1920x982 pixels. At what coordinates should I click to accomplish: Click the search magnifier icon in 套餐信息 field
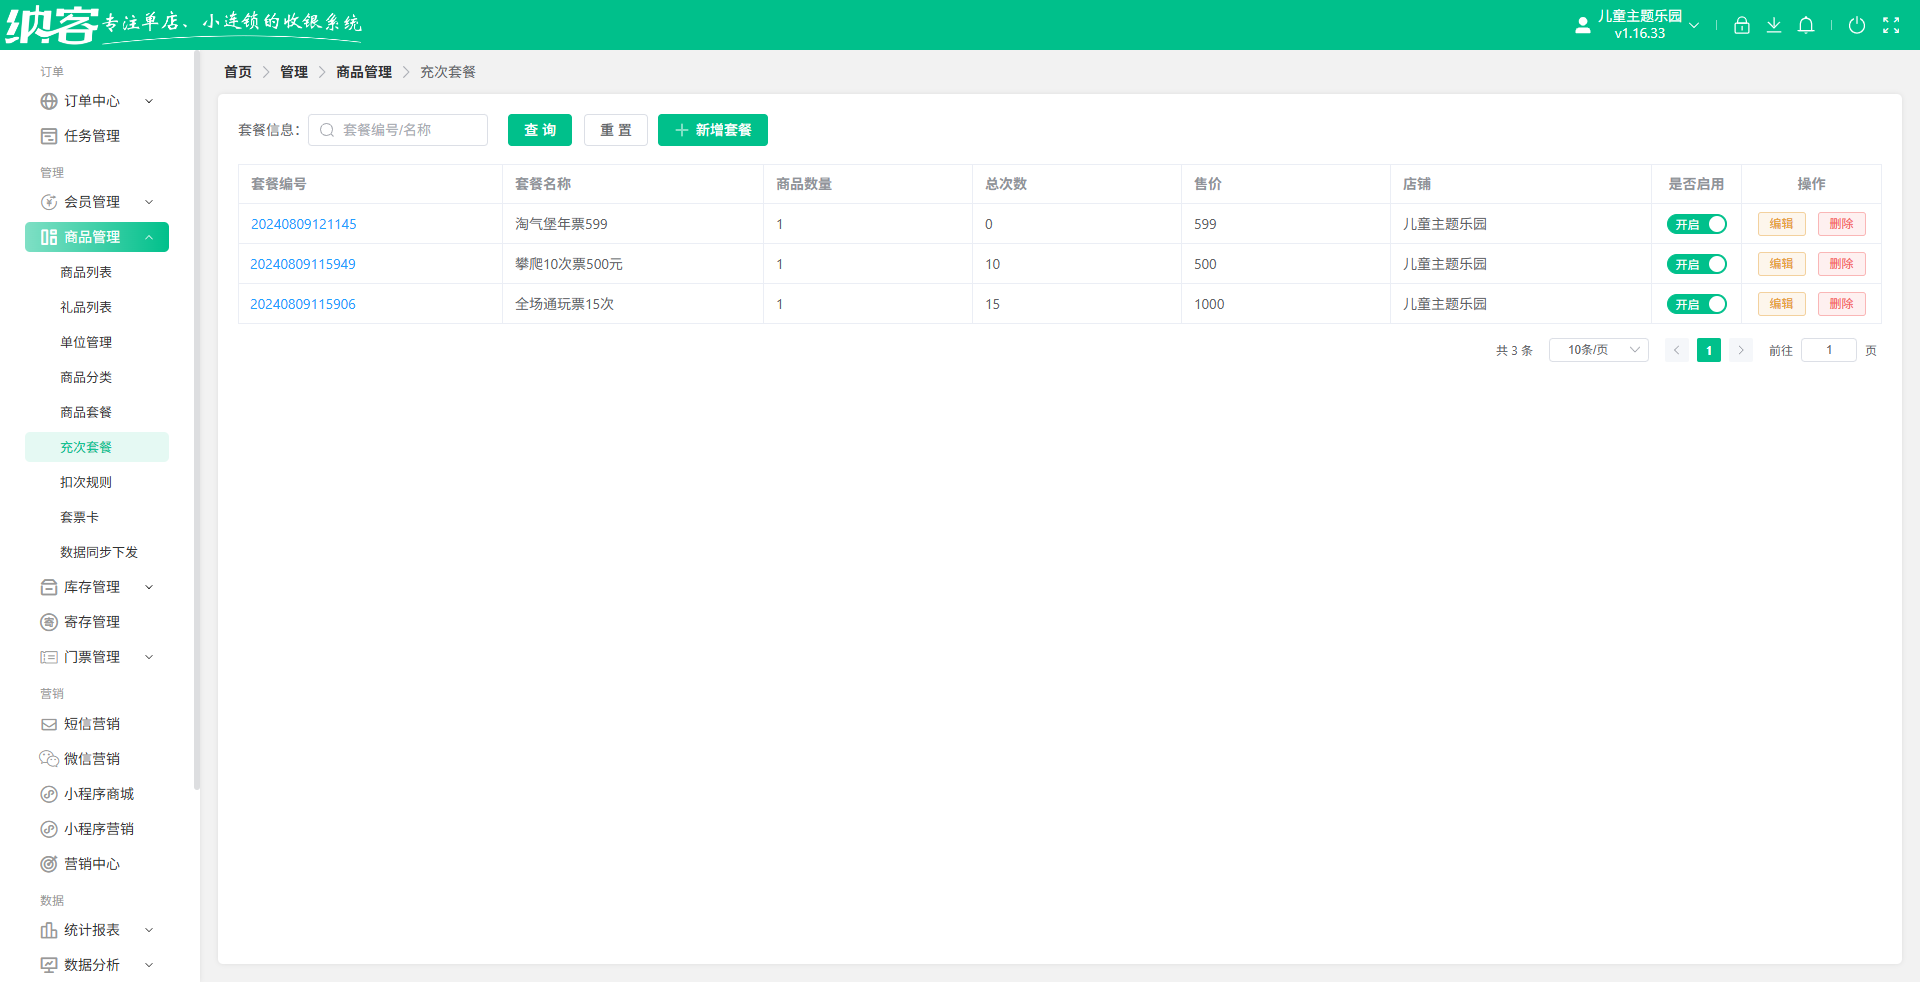(327, 130)
